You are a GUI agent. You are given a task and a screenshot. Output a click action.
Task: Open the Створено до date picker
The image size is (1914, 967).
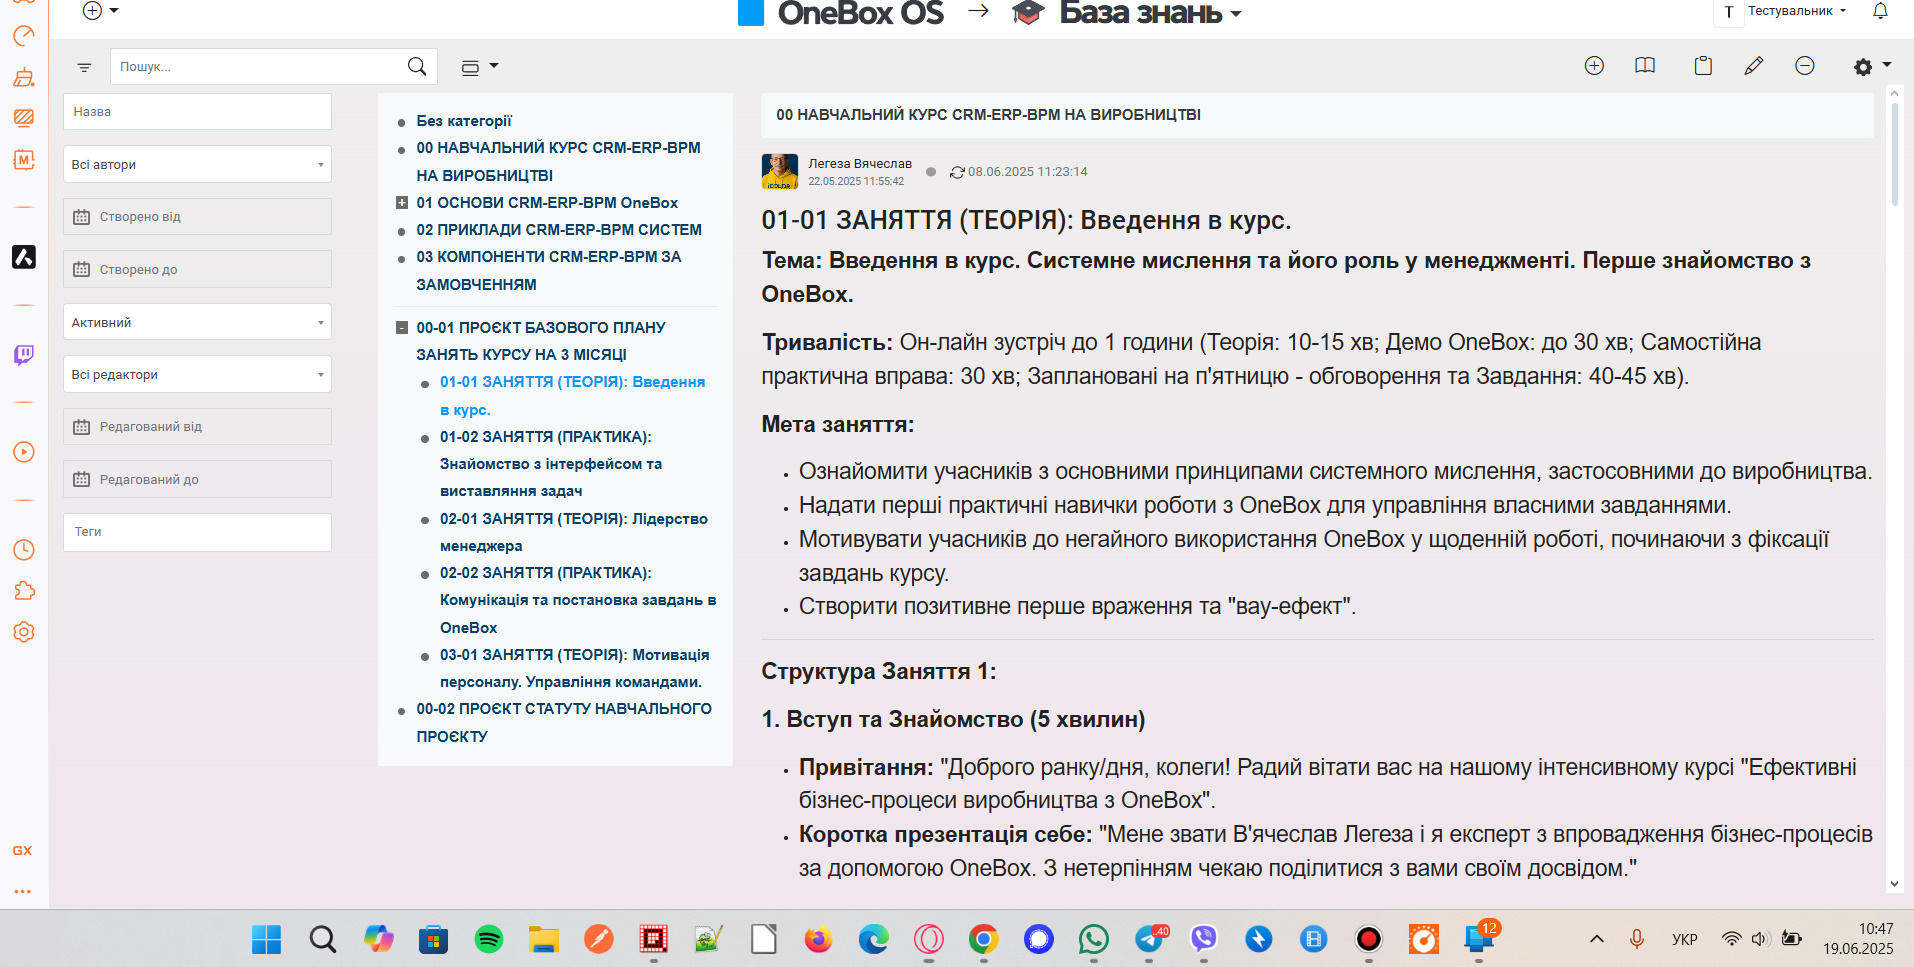[197, 269]
